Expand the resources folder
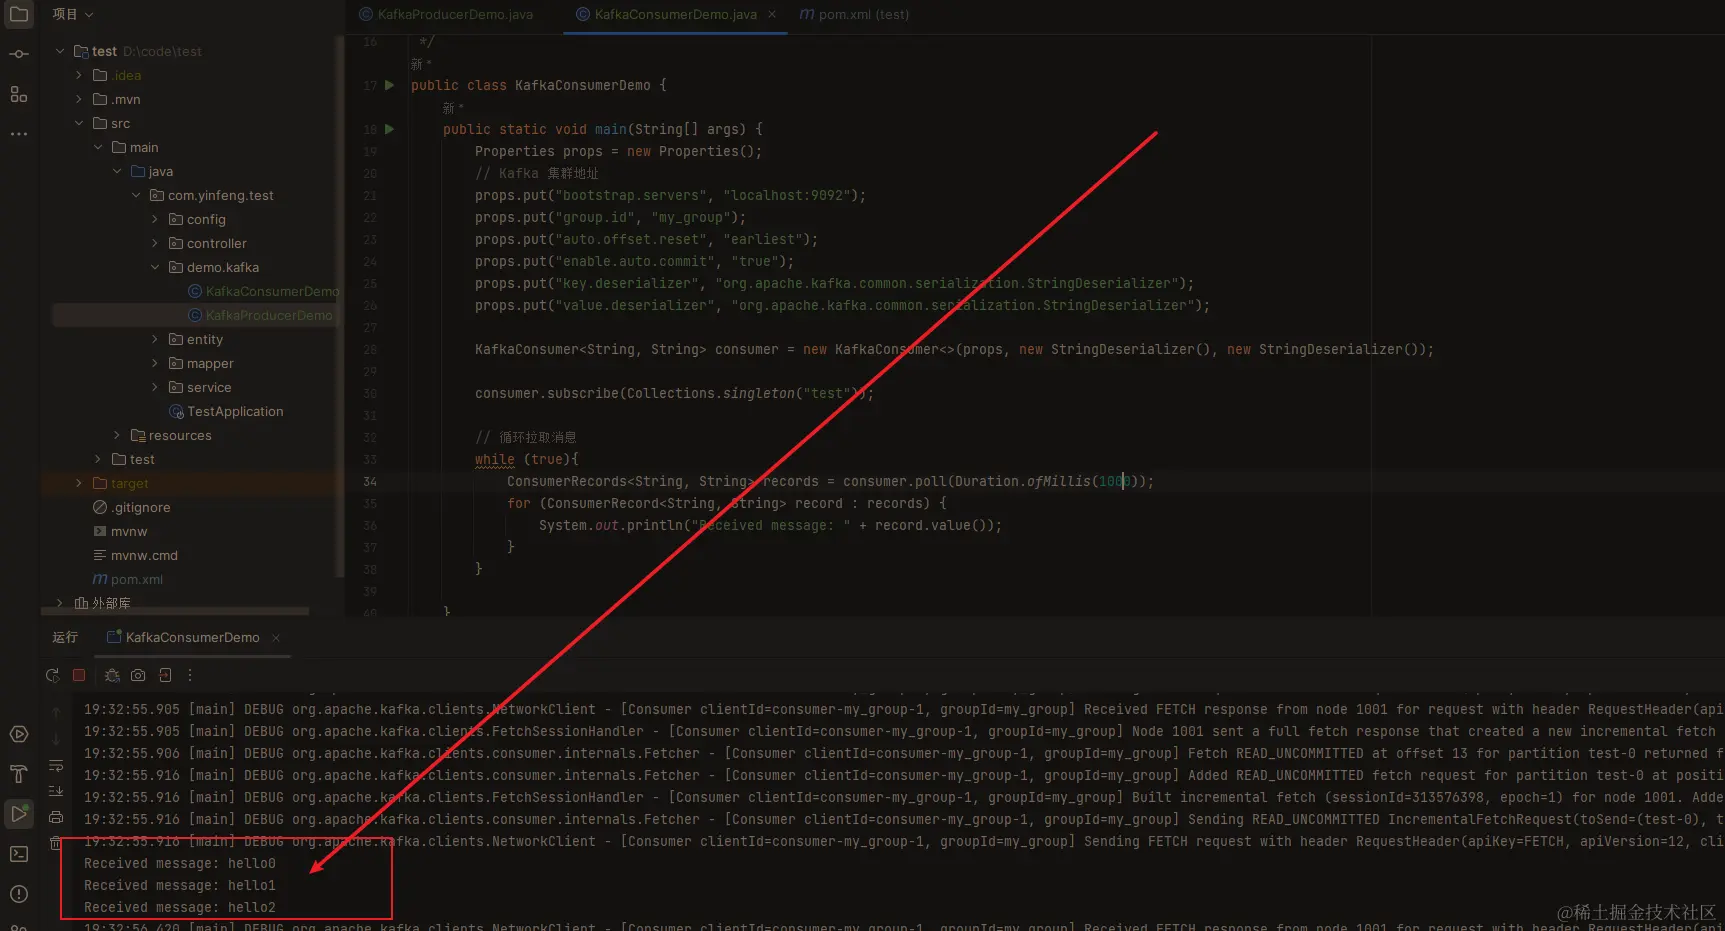The height and width of the screenshot is (931, 1725). (117, 435)
